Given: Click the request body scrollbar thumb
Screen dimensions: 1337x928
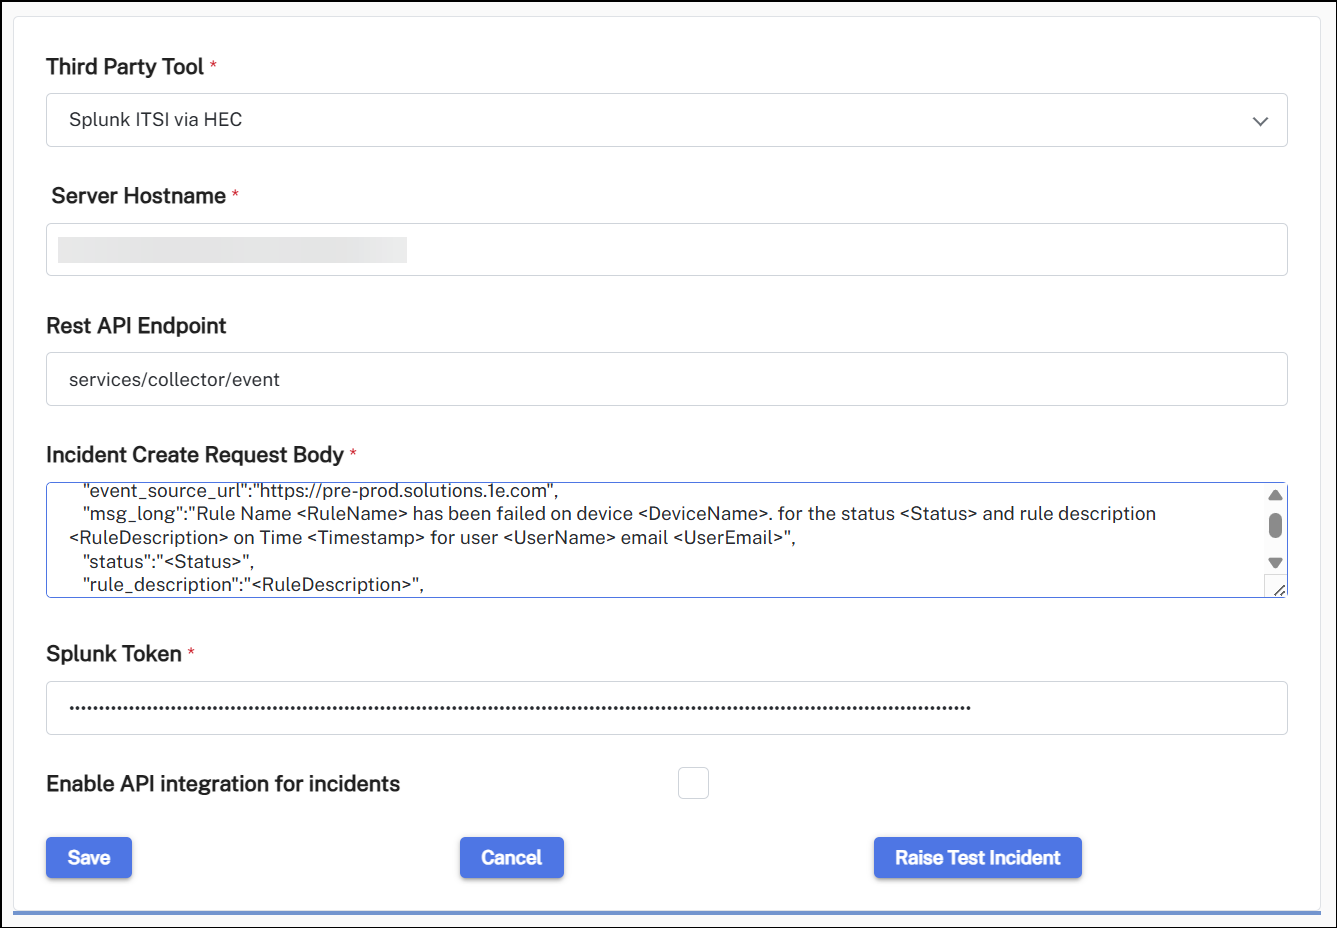Looking at the screenshot, I should [1275, 525].
